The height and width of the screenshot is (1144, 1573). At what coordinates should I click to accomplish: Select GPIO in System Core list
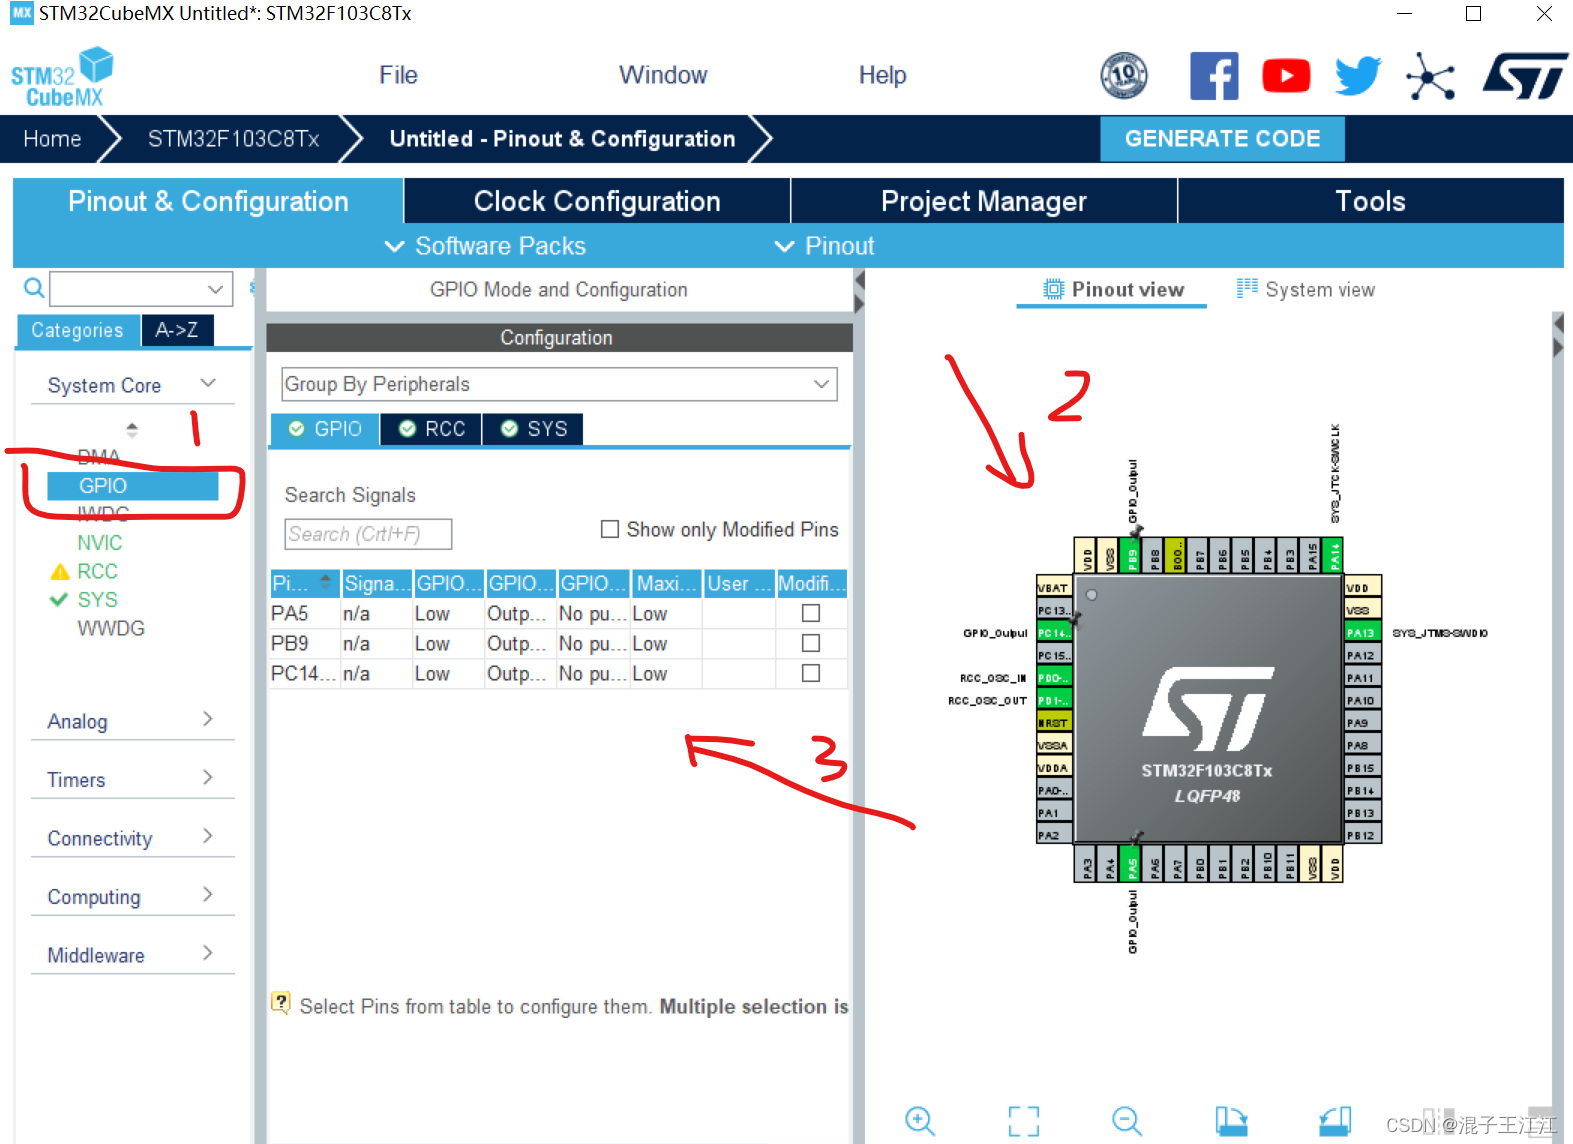pos(132,486)
